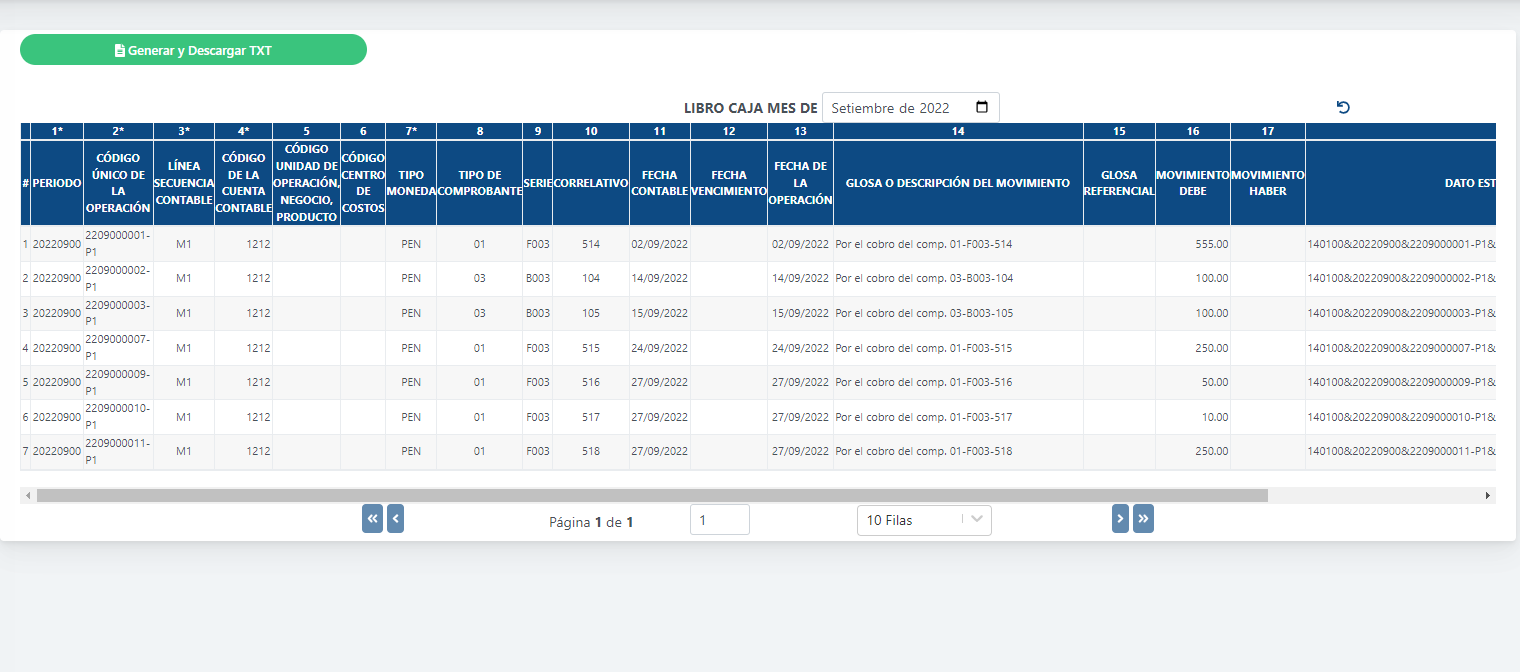Click the horizontal scrollbar thumb

(x=651, y=495)
